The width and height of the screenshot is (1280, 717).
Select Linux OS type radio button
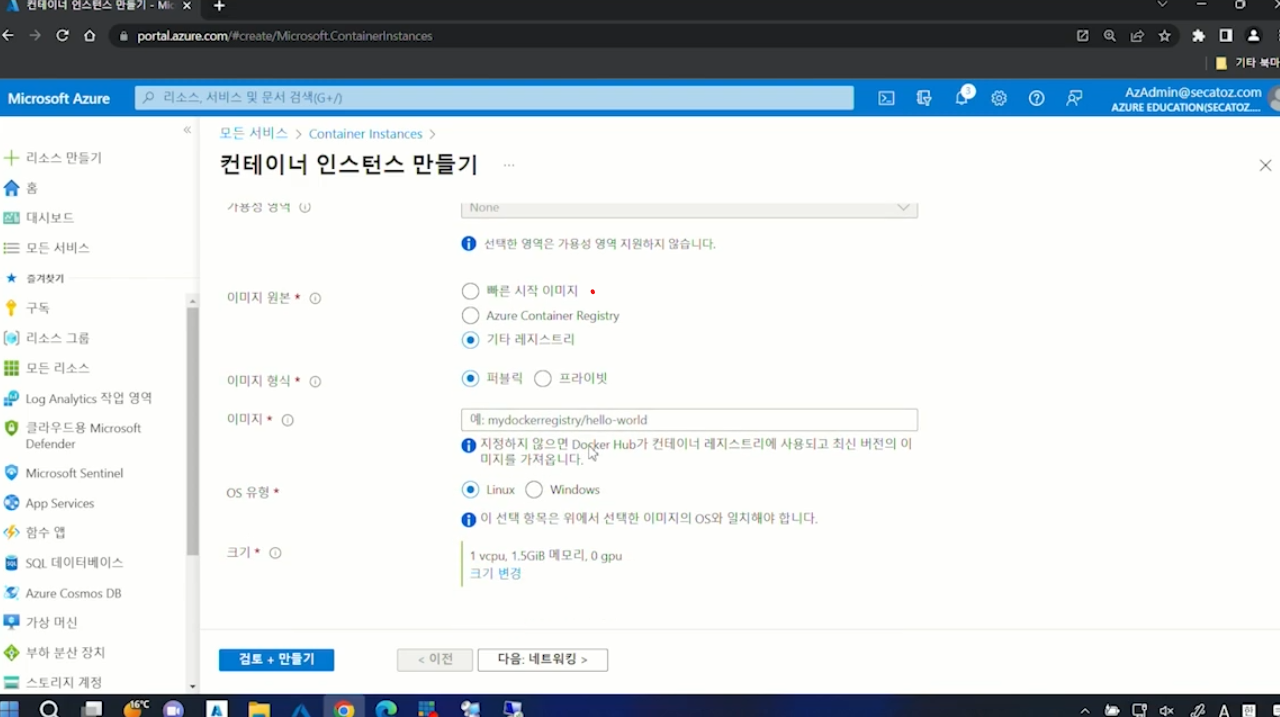click(x=471, y=490)
